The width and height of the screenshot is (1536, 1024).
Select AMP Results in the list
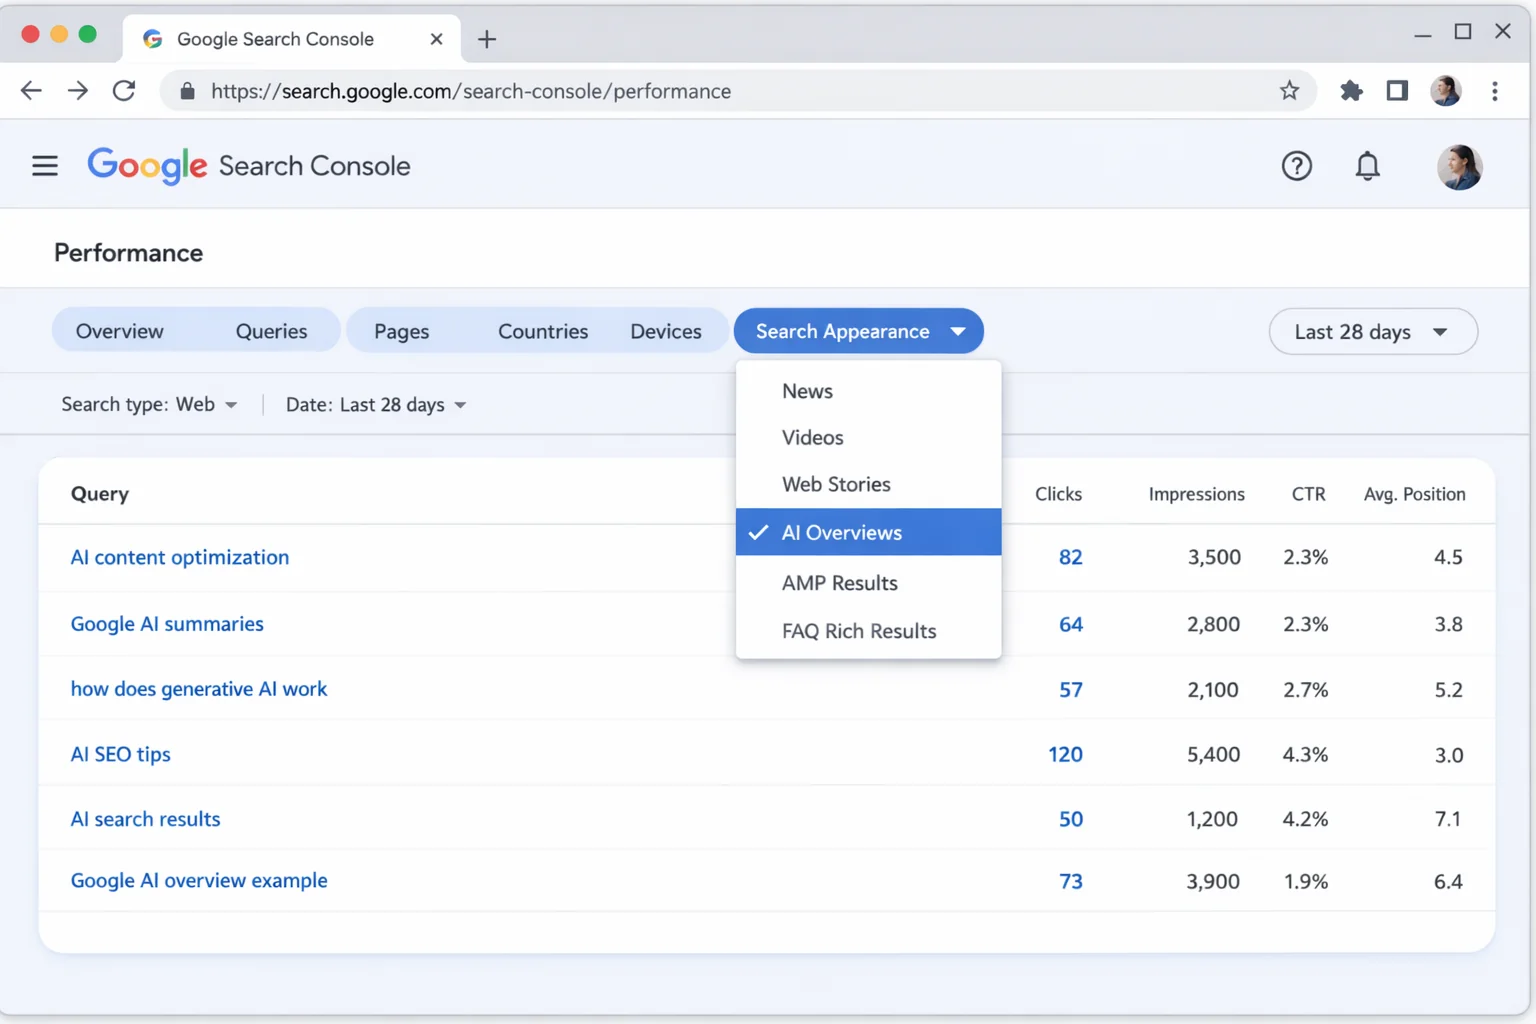(x=840, y=583)
